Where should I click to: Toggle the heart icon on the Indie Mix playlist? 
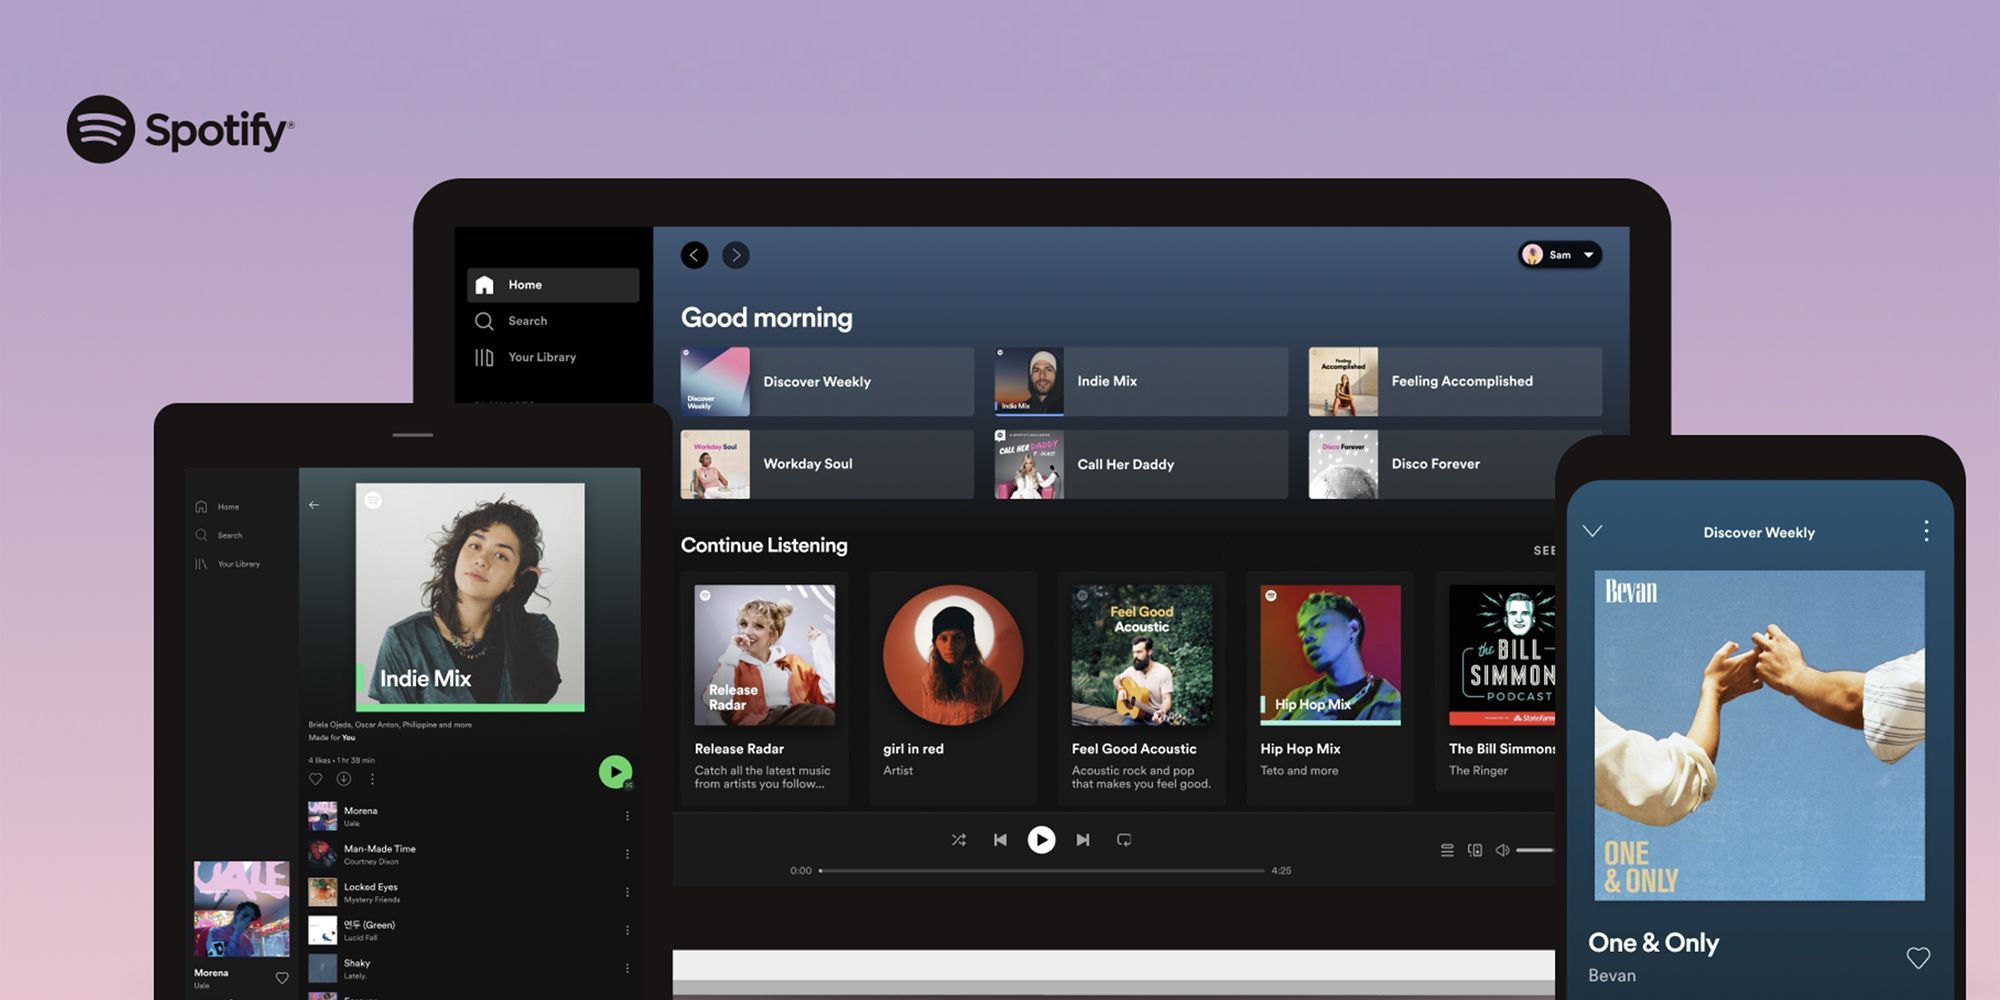pyautogui.click(x=316, y=778)
